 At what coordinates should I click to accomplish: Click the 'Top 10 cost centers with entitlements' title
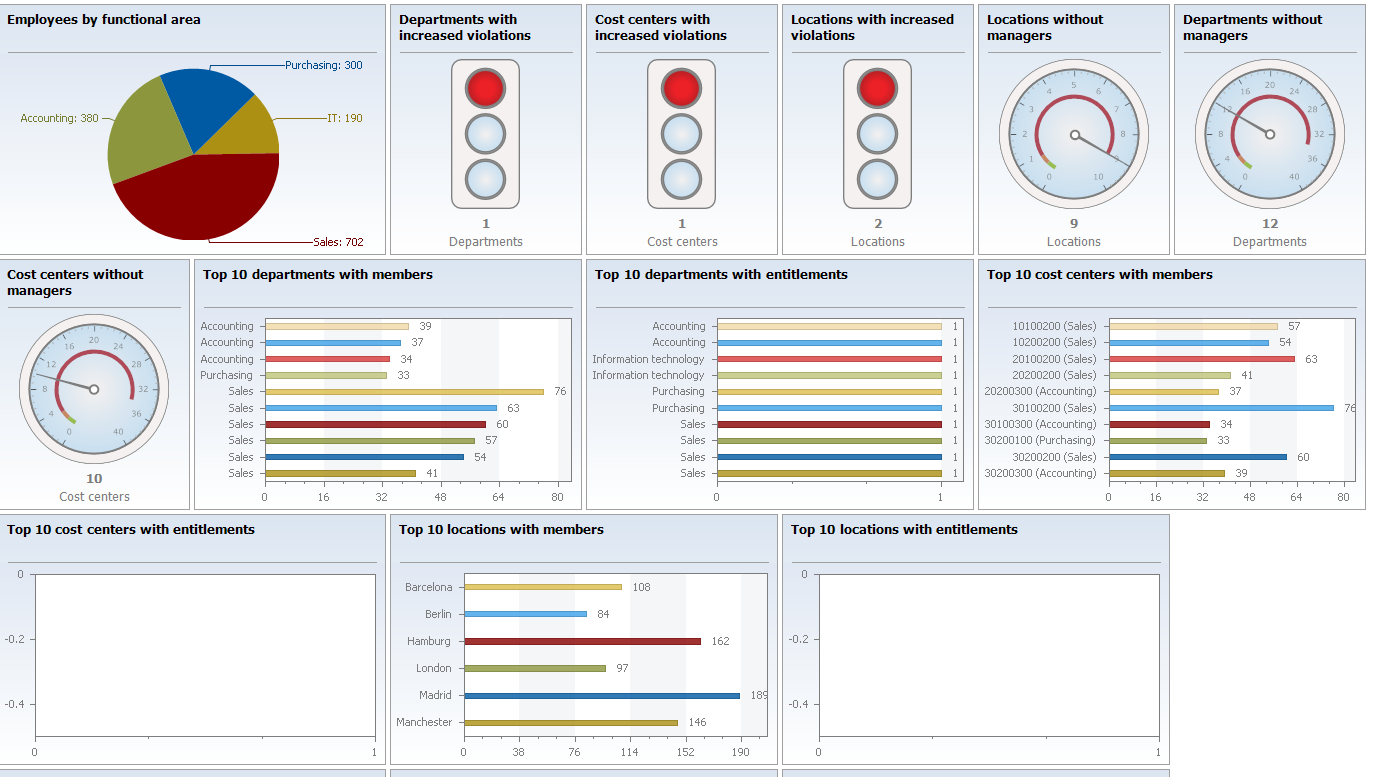131,529
